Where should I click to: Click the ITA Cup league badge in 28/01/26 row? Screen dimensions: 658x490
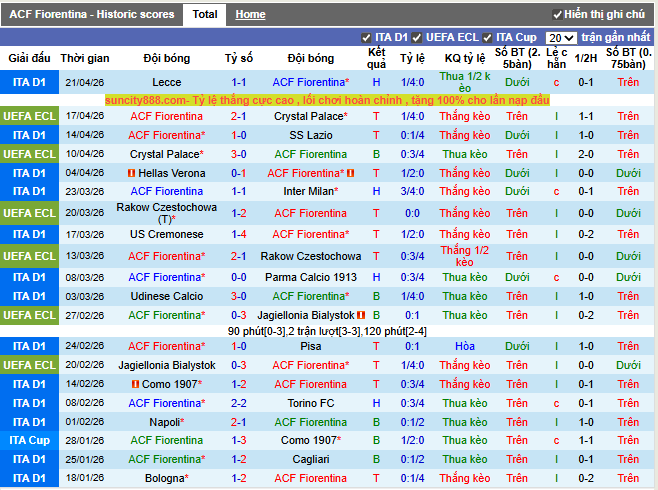click(x=28, y=441)
